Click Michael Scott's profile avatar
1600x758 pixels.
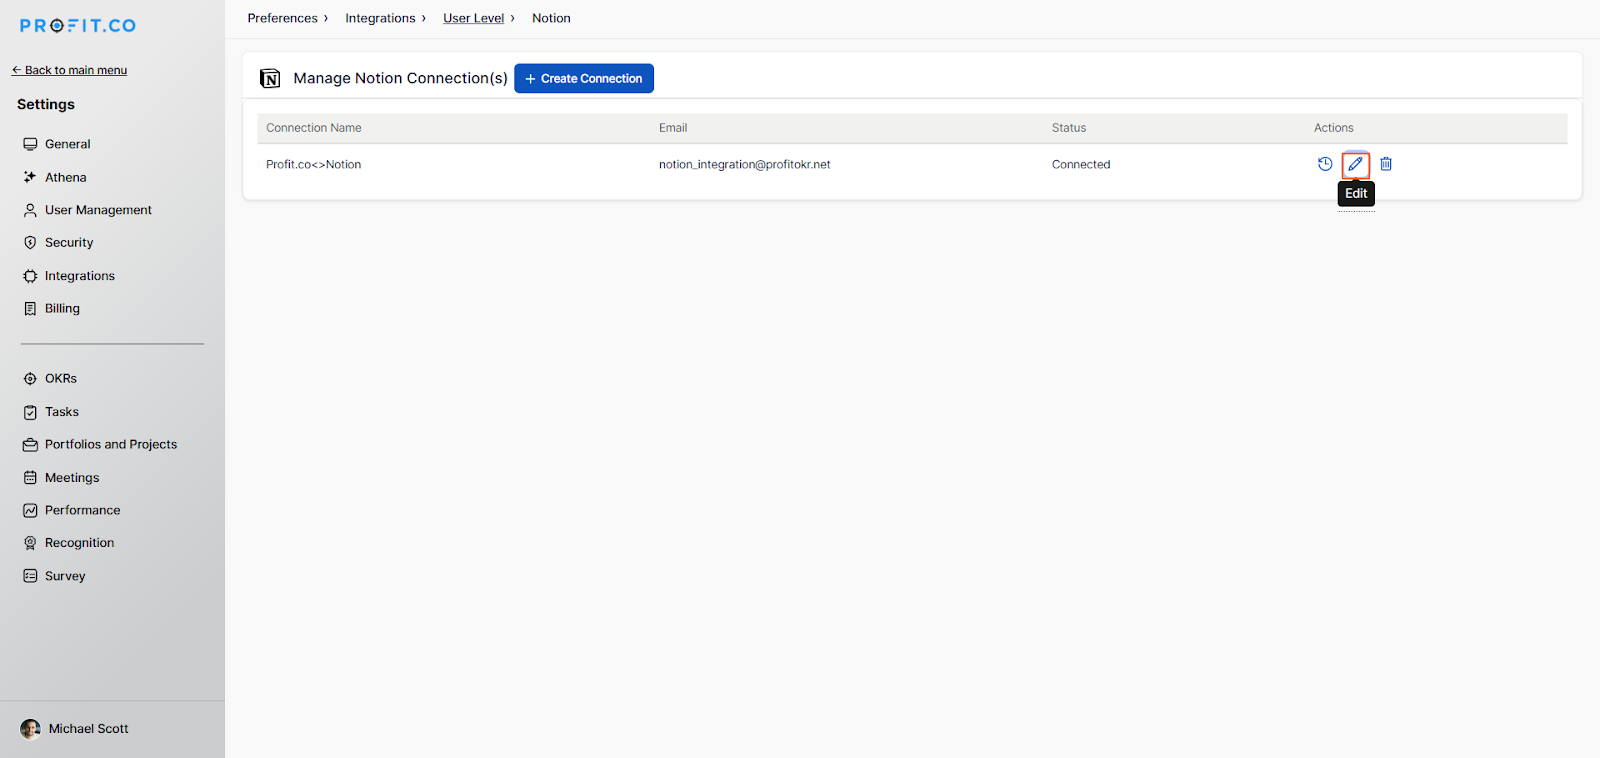[x=30, y=729]
